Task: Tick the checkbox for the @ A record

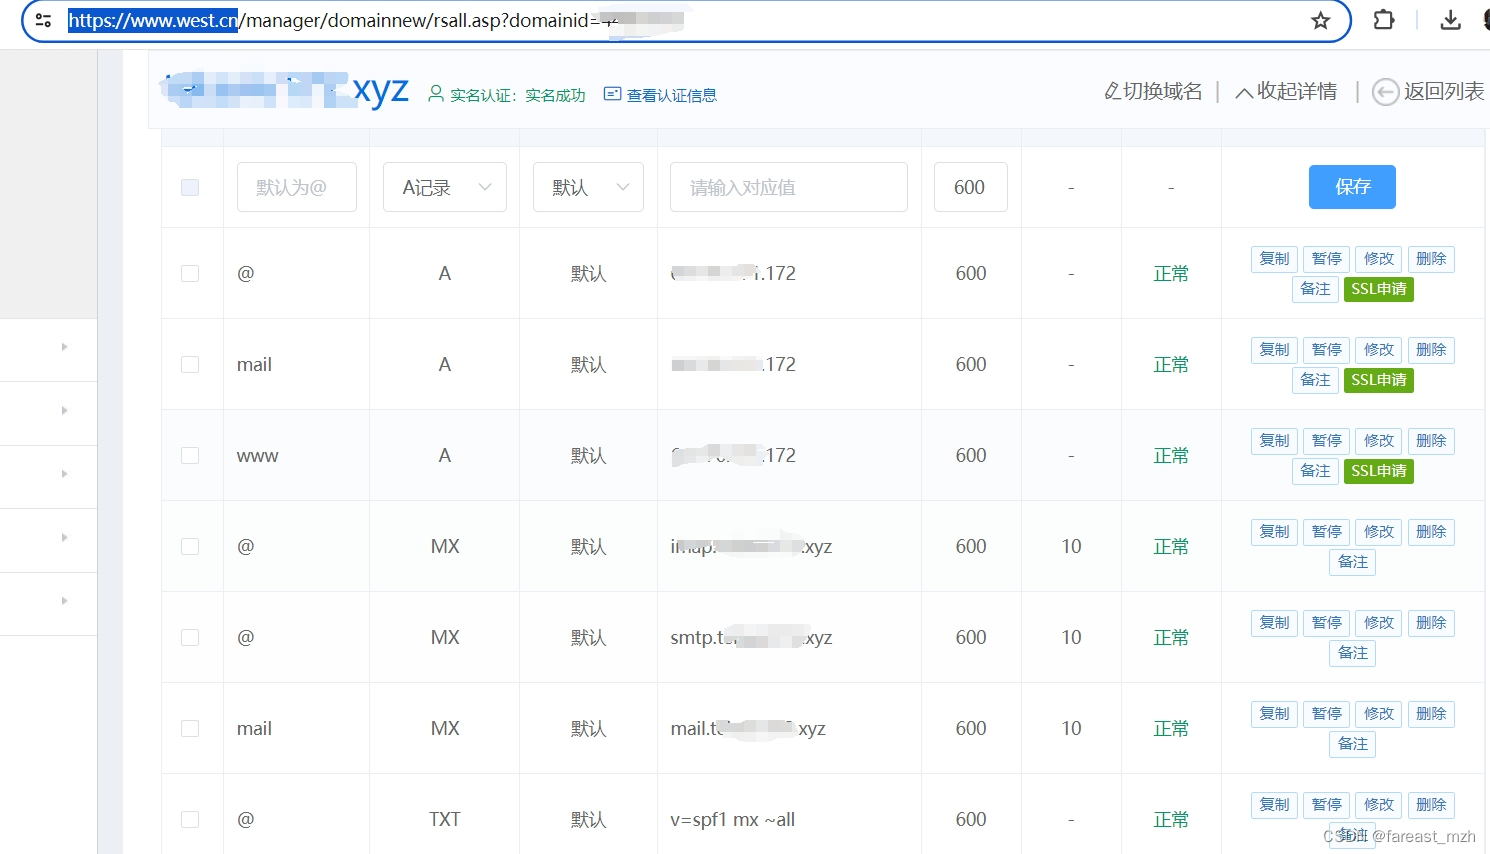Action: (x=190, y=273)
